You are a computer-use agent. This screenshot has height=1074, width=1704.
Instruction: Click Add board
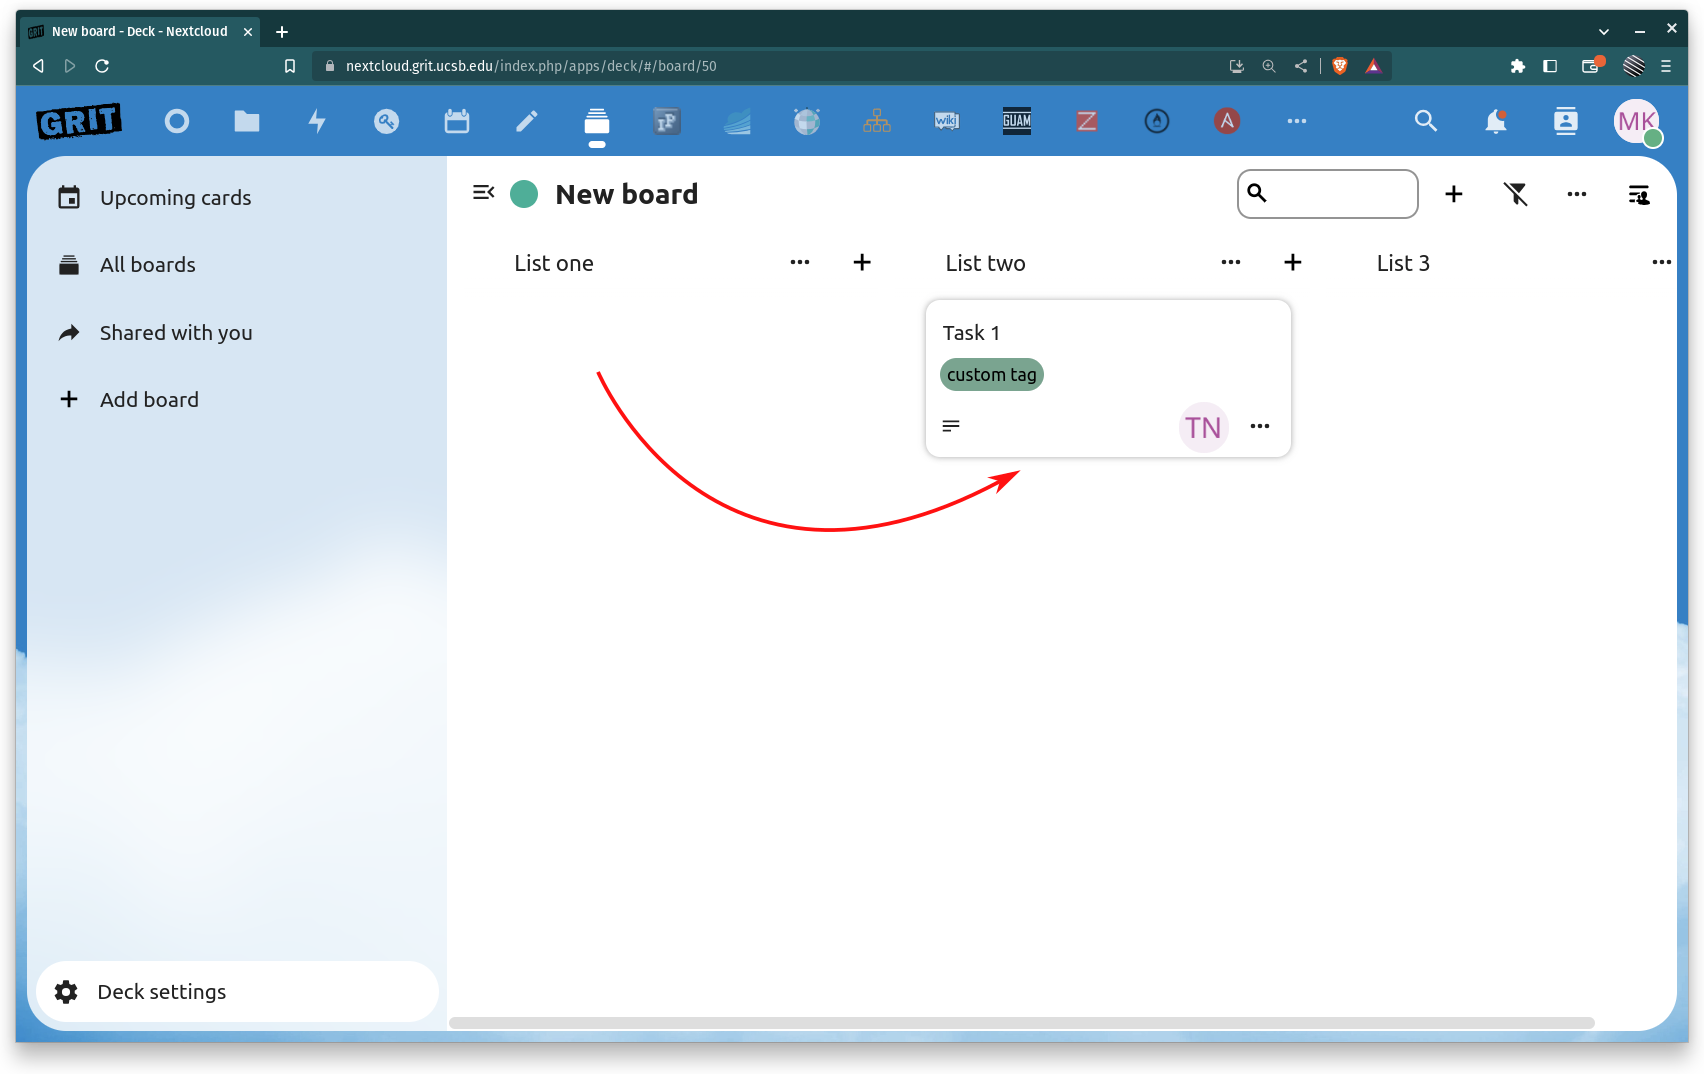[x=237, y=400]
